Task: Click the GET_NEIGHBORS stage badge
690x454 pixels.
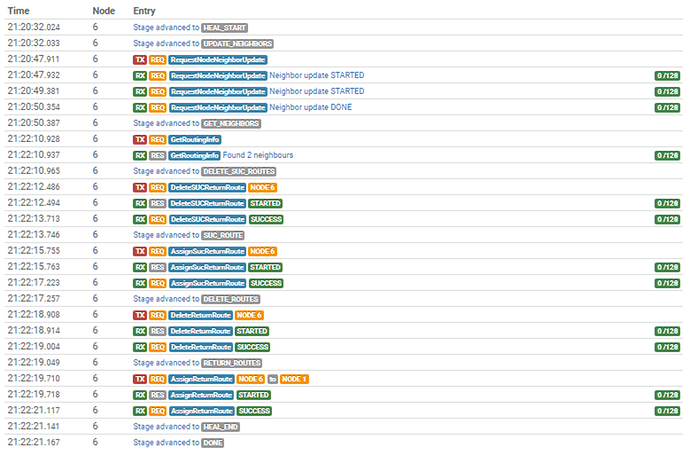Action: point(231,124)
